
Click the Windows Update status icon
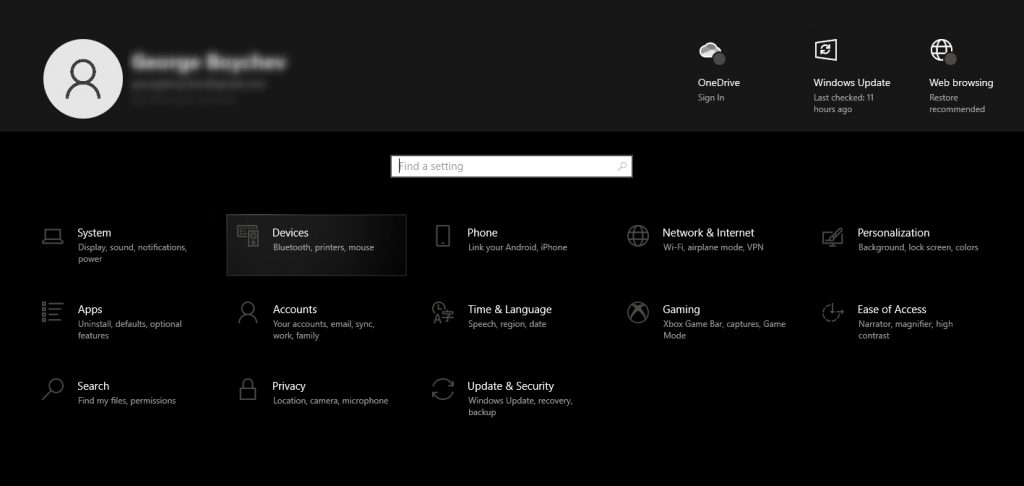(x=825, y=50)
